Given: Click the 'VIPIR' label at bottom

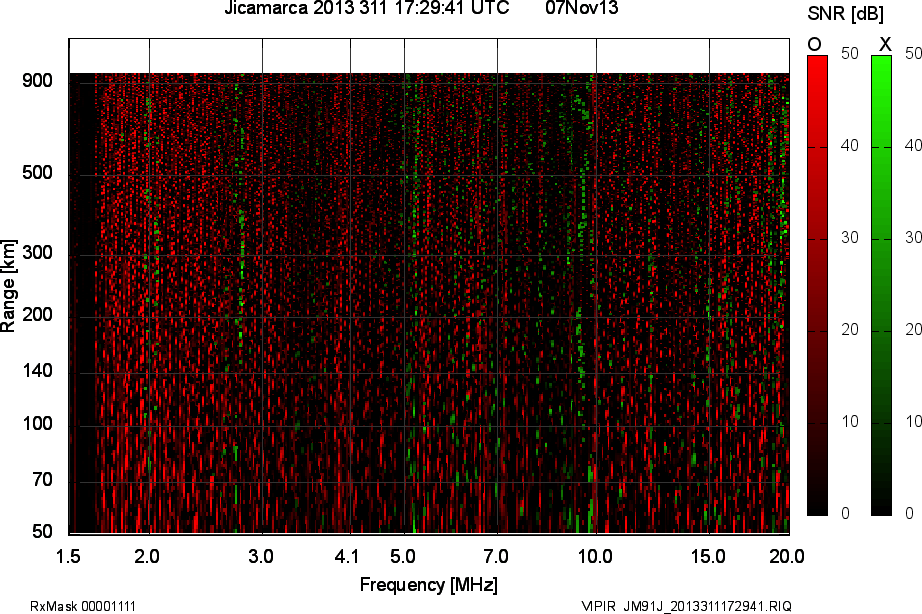Looking at the screenshot, I should click(x=598, y=606).
